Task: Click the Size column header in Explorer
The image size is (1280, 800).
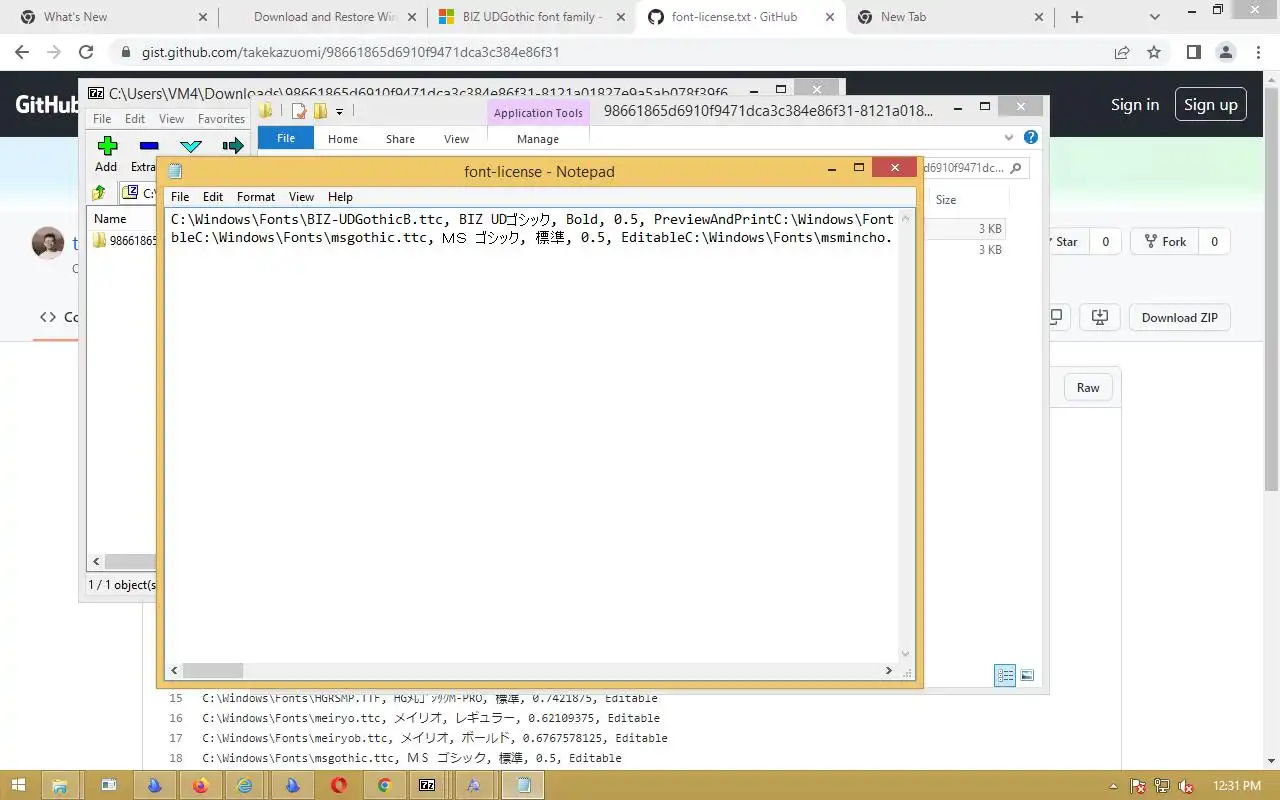Action: [946, 199]
